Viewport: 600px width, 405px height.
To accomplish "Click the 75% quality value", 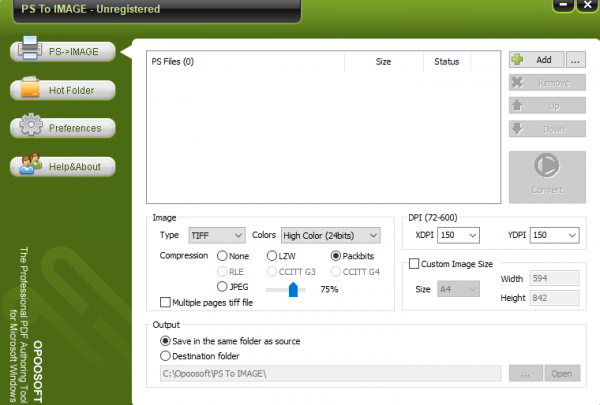I will pyautogui.click(x=329, y=289).
